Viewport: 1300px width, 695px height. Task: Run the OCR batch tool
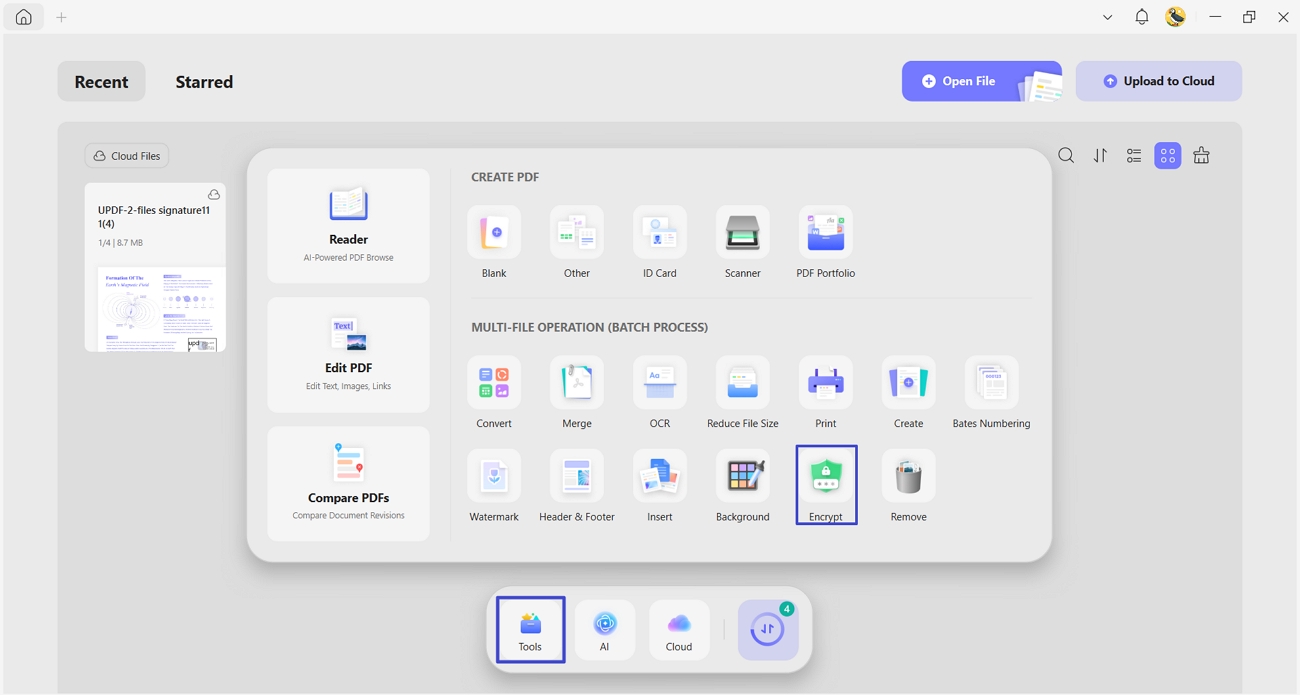pyautogui.click(x=660, y=383)
